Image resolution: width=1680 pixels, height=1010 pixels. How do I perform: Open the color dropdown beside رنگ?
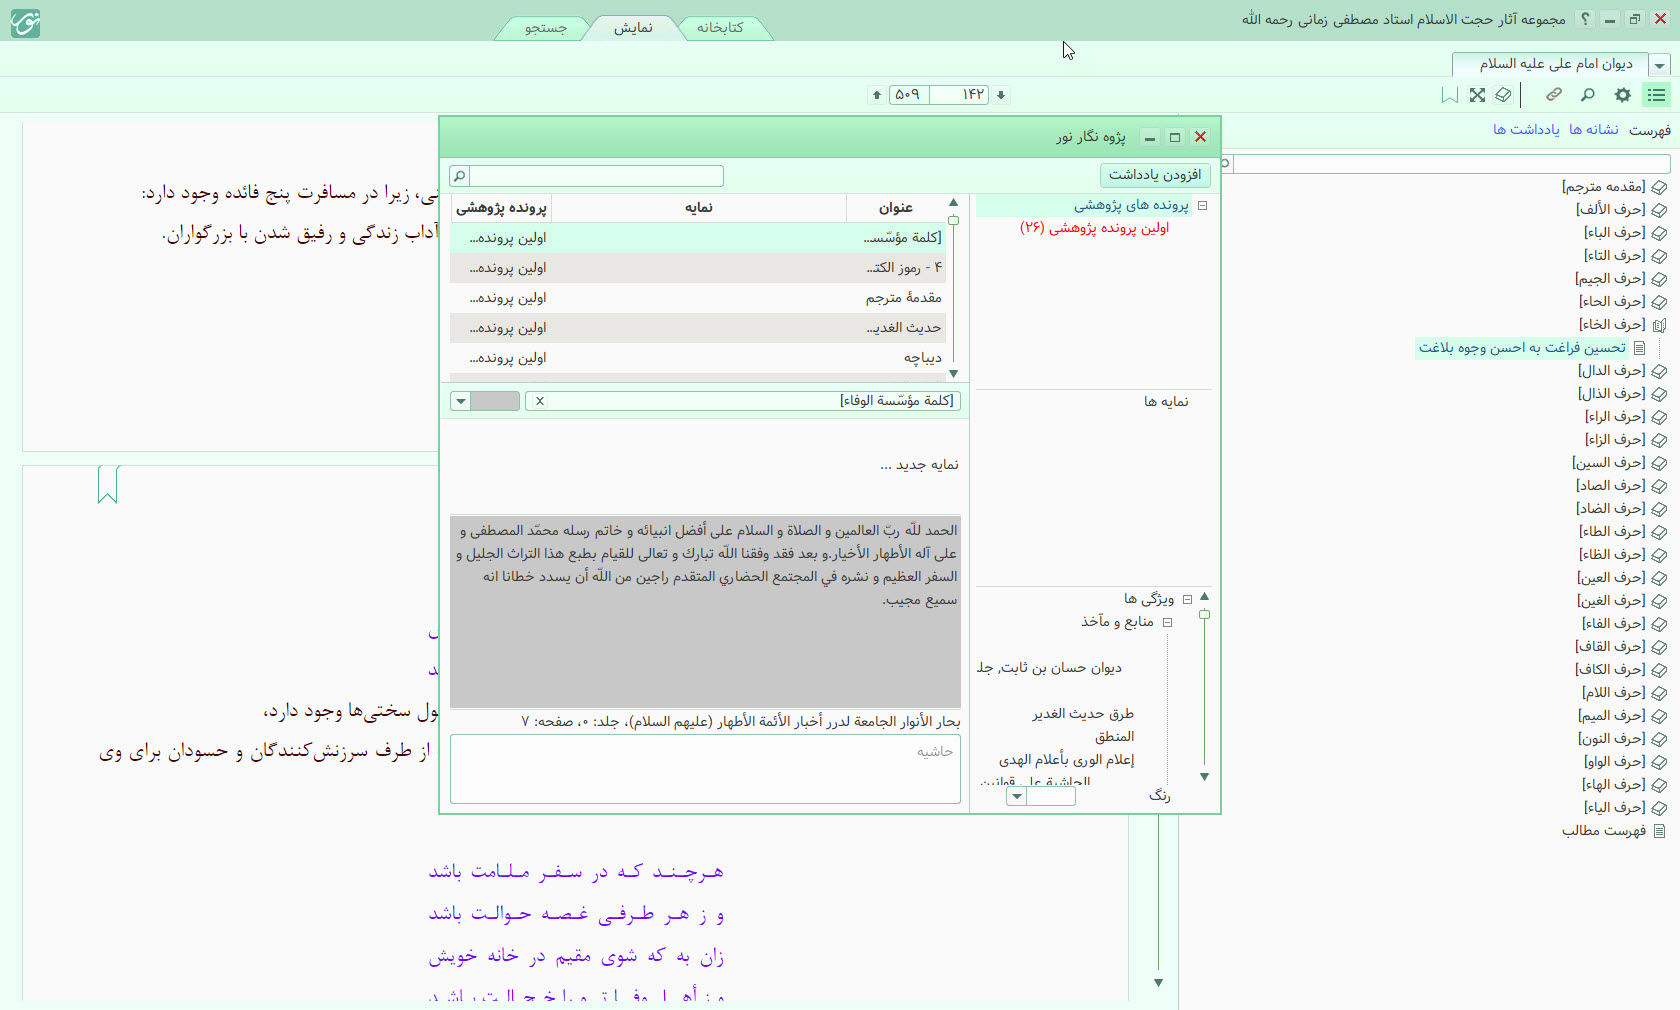[x=1017, y=796]
